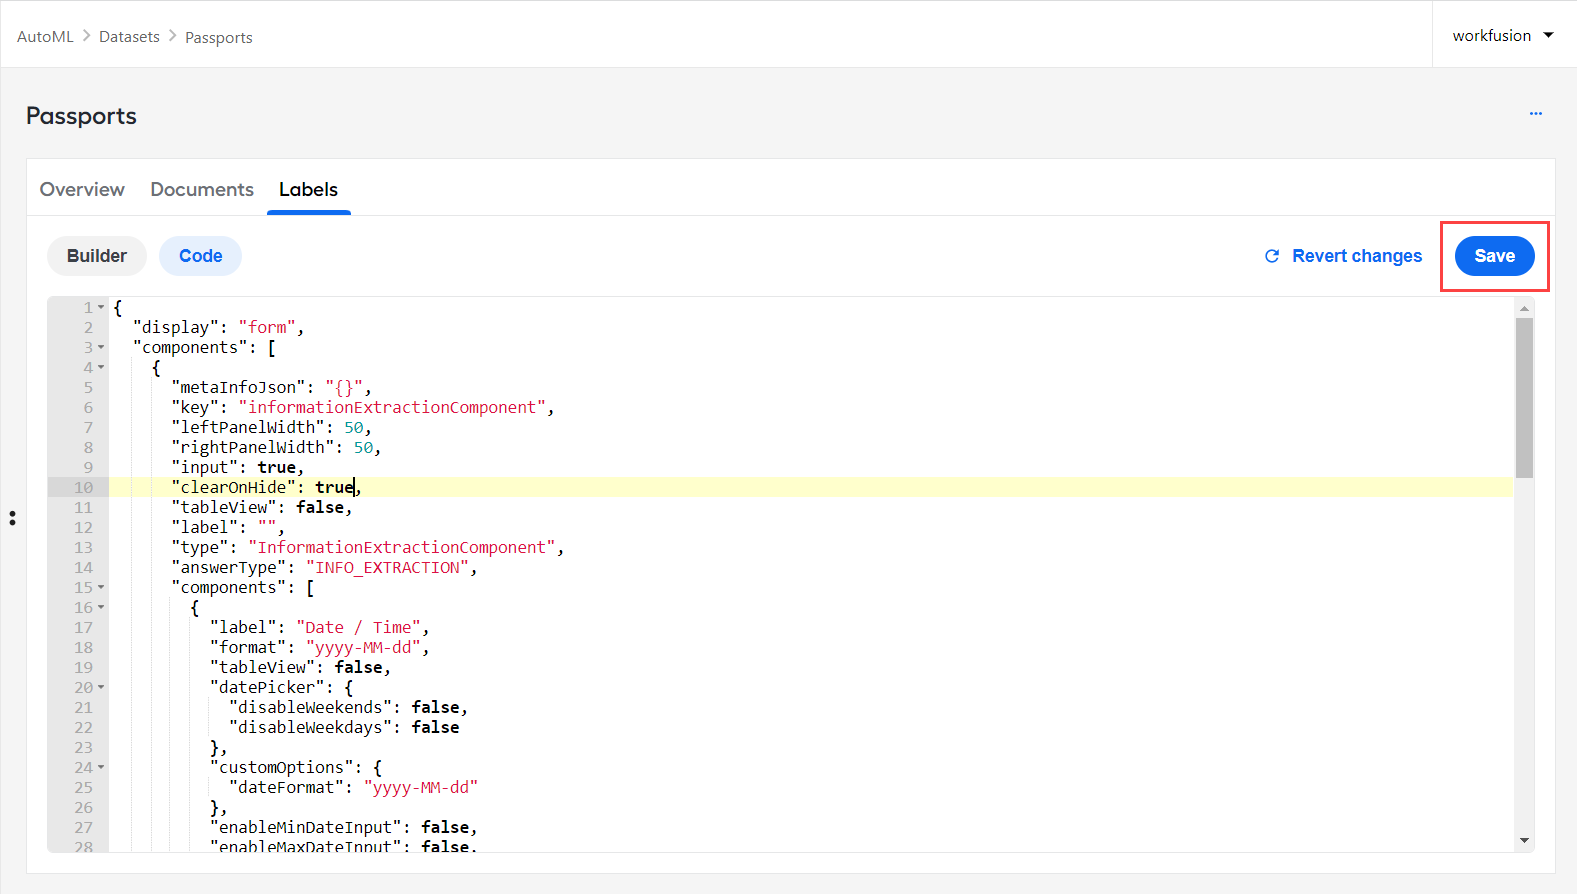Click the "disableWeekends" property
1577x894 pixels.
tap(310, 707)
